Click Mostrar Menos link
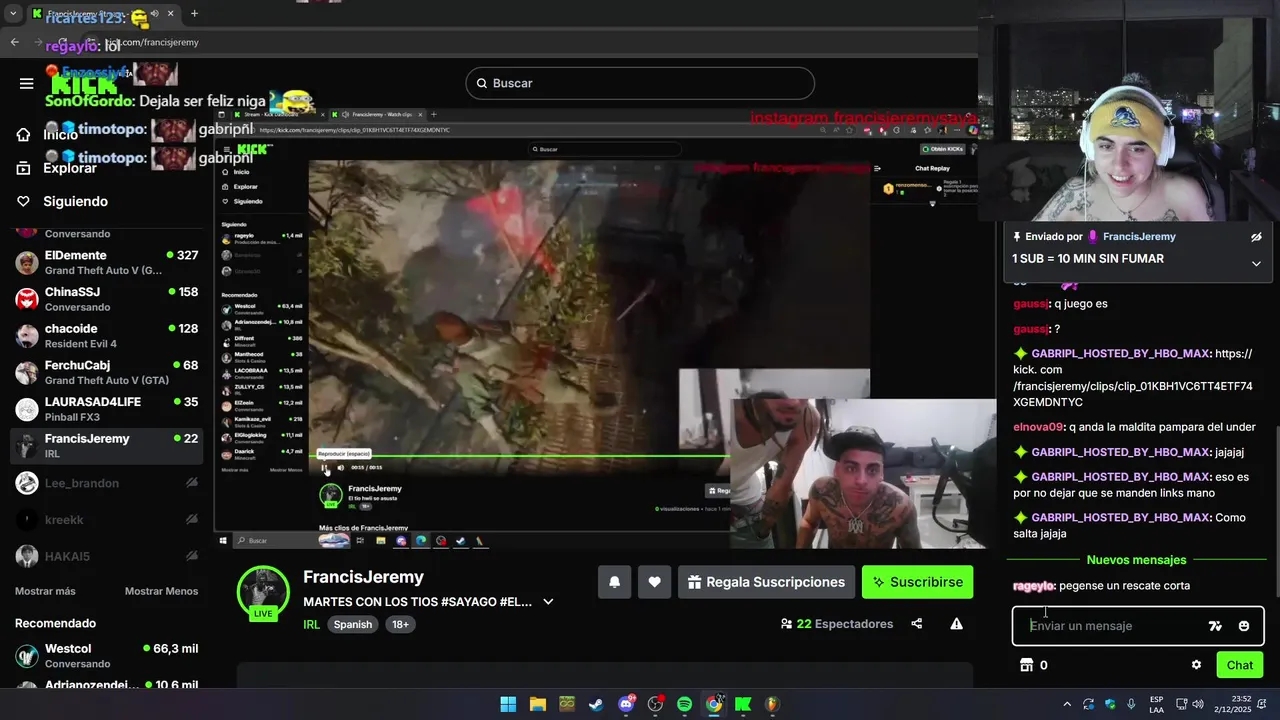1280x720 pixels. pos(161,591)
